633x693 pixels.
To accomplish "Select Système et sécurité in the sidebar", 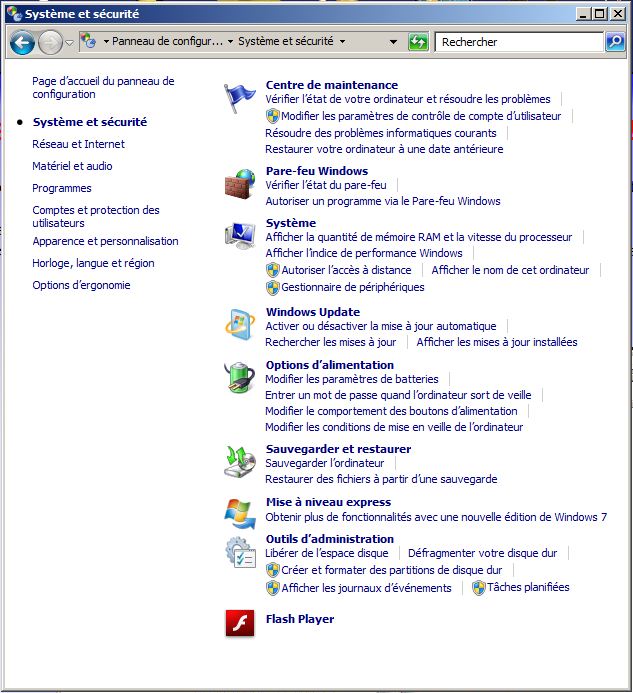I will coord(90,122).
